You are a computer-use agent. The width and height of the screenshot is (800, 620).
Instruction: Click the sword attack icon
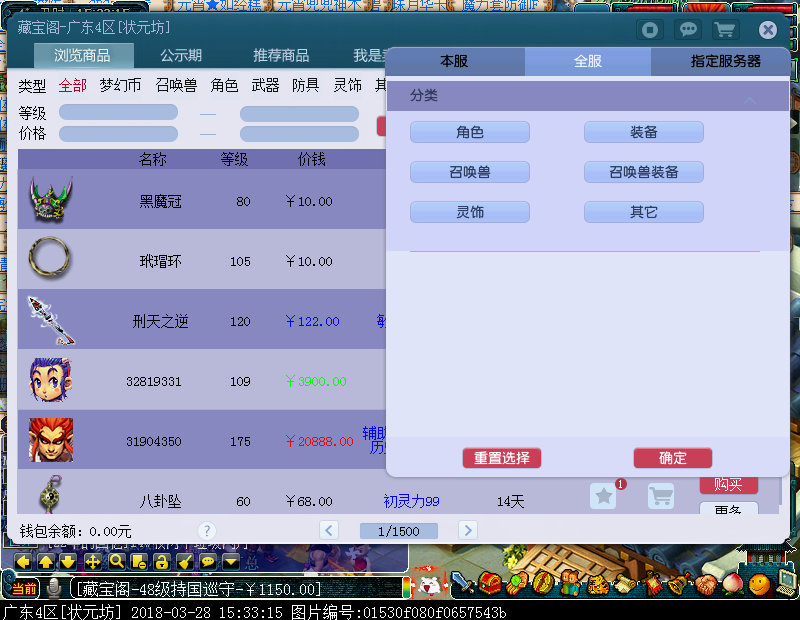pos(463,582)
